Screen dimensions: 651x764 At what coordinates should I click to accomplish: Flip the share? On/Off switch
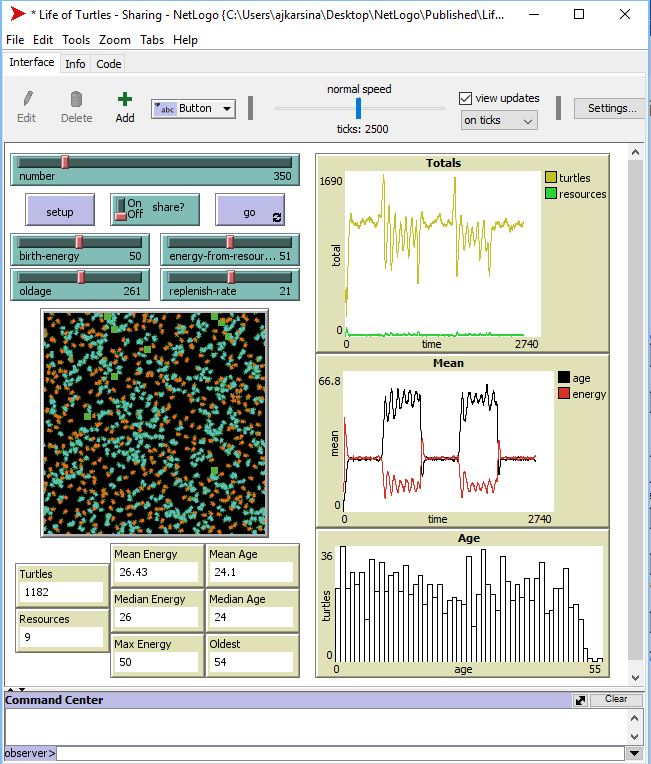pyautogui.click(x=121, y=208)
